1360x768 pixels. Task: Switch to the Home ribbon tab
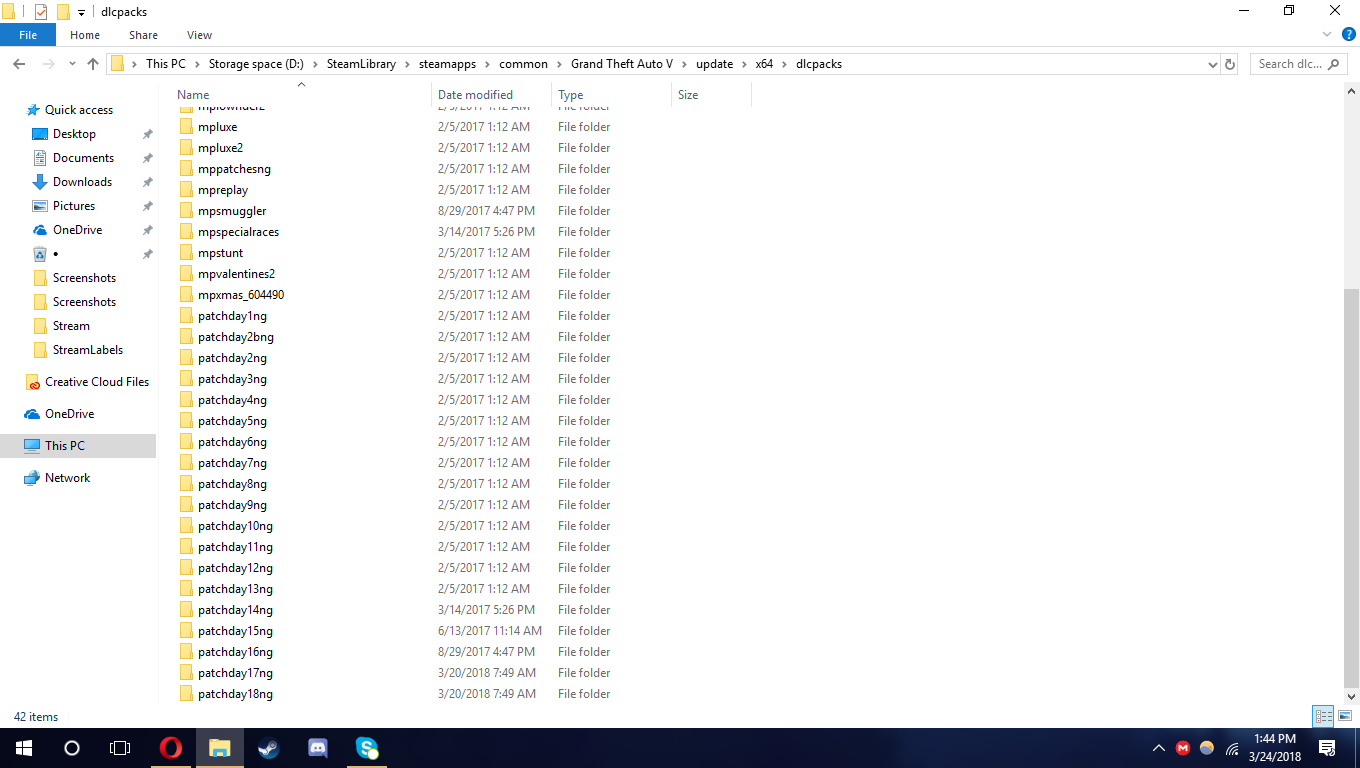click(x=85, y=35)
